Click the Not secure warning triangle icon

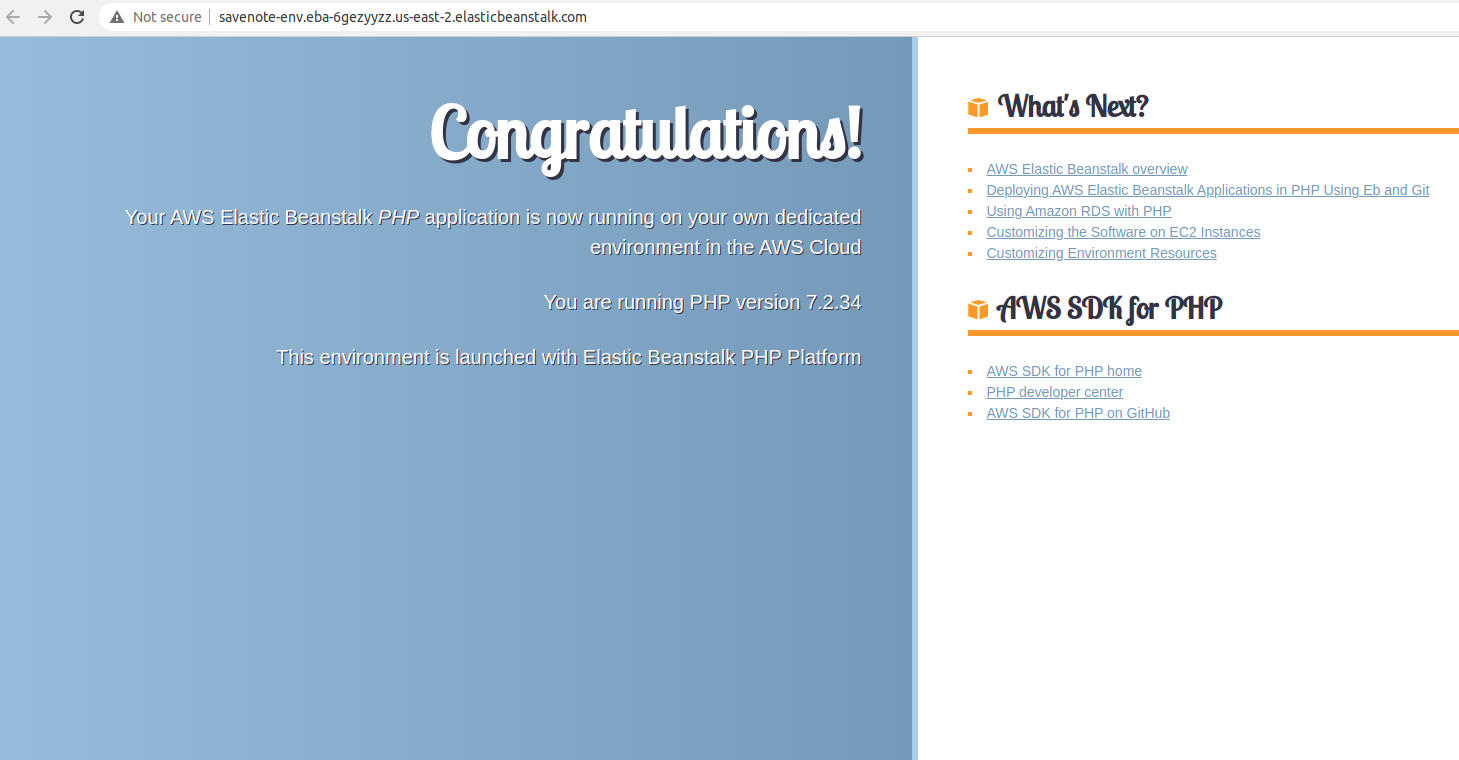pos(117,17)
